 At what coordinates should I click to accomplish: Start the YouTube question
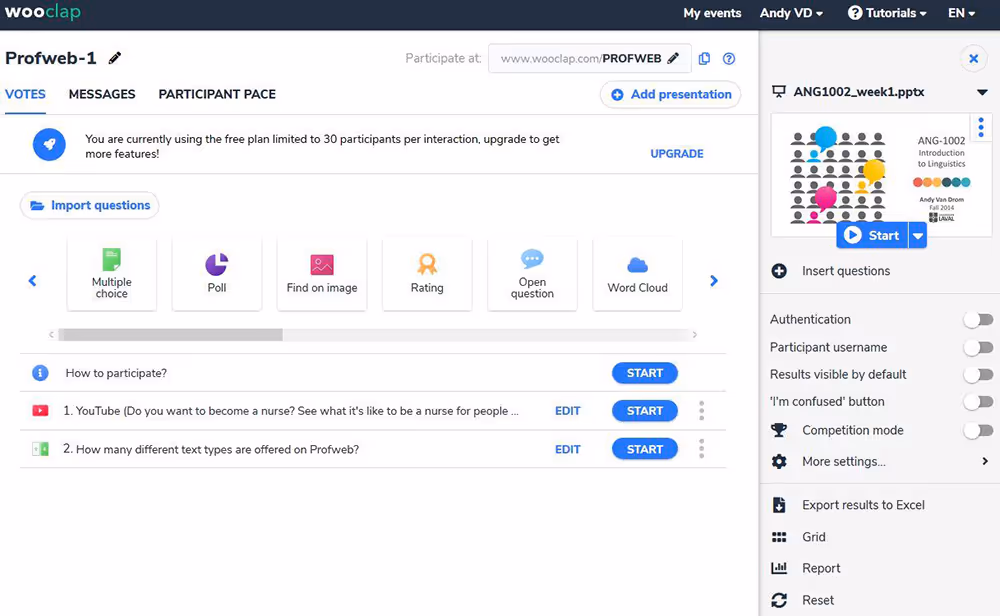[x=645, y=411]
